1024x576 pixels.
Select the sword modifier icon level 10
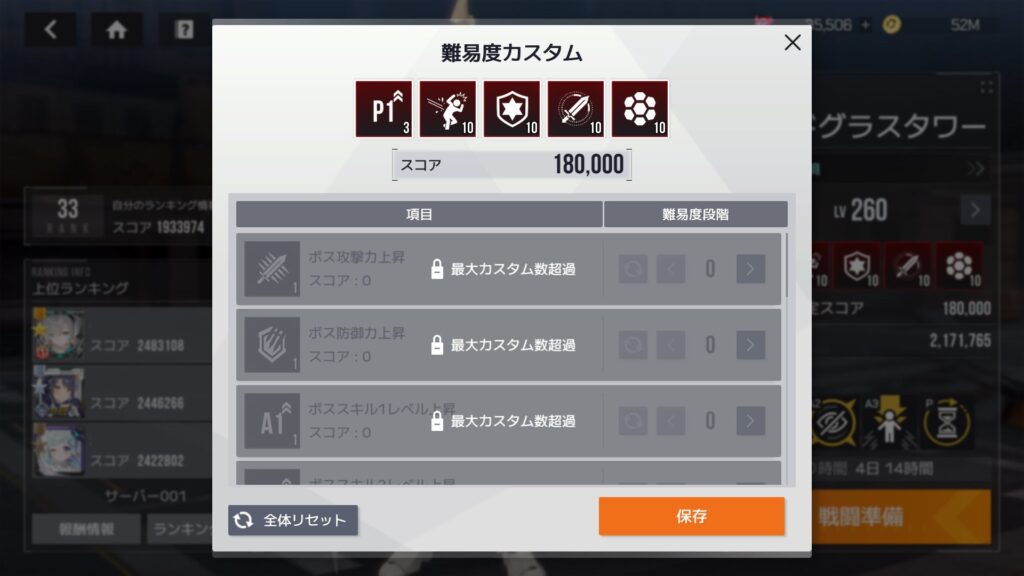[x=575, y=109]
